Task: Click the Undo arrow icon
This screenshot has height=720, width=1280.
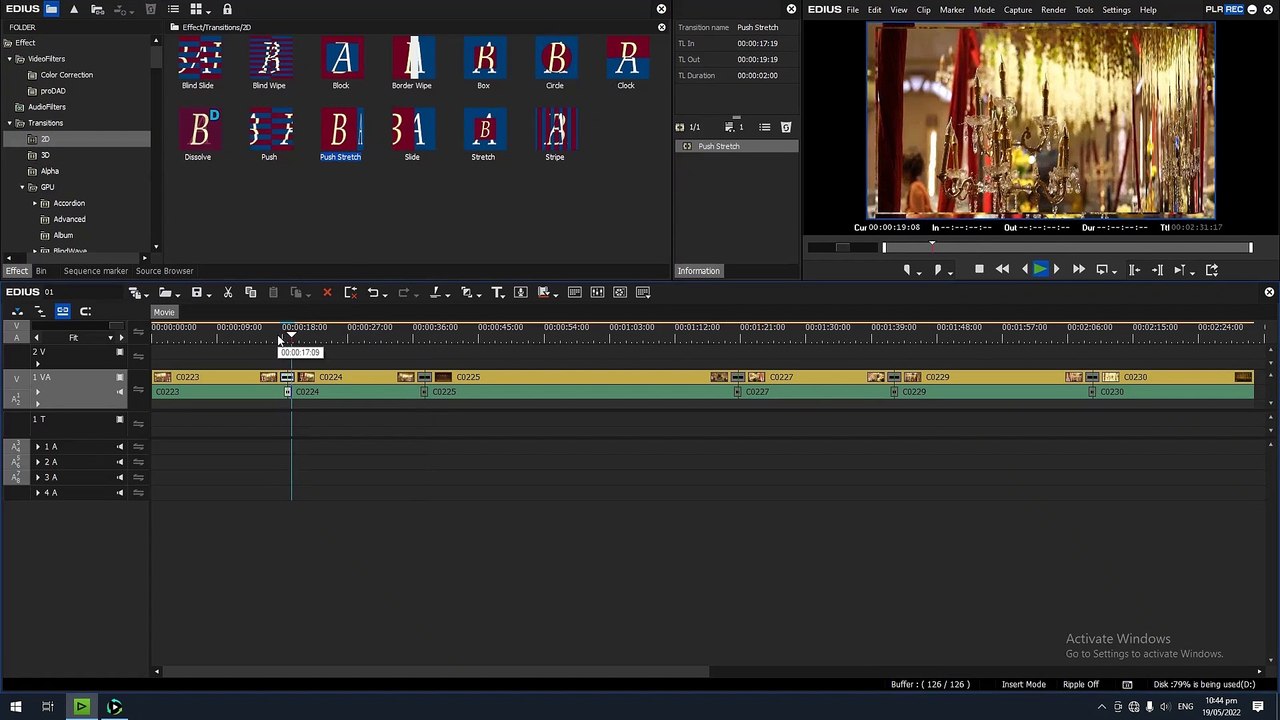Action: click(373, 292)
